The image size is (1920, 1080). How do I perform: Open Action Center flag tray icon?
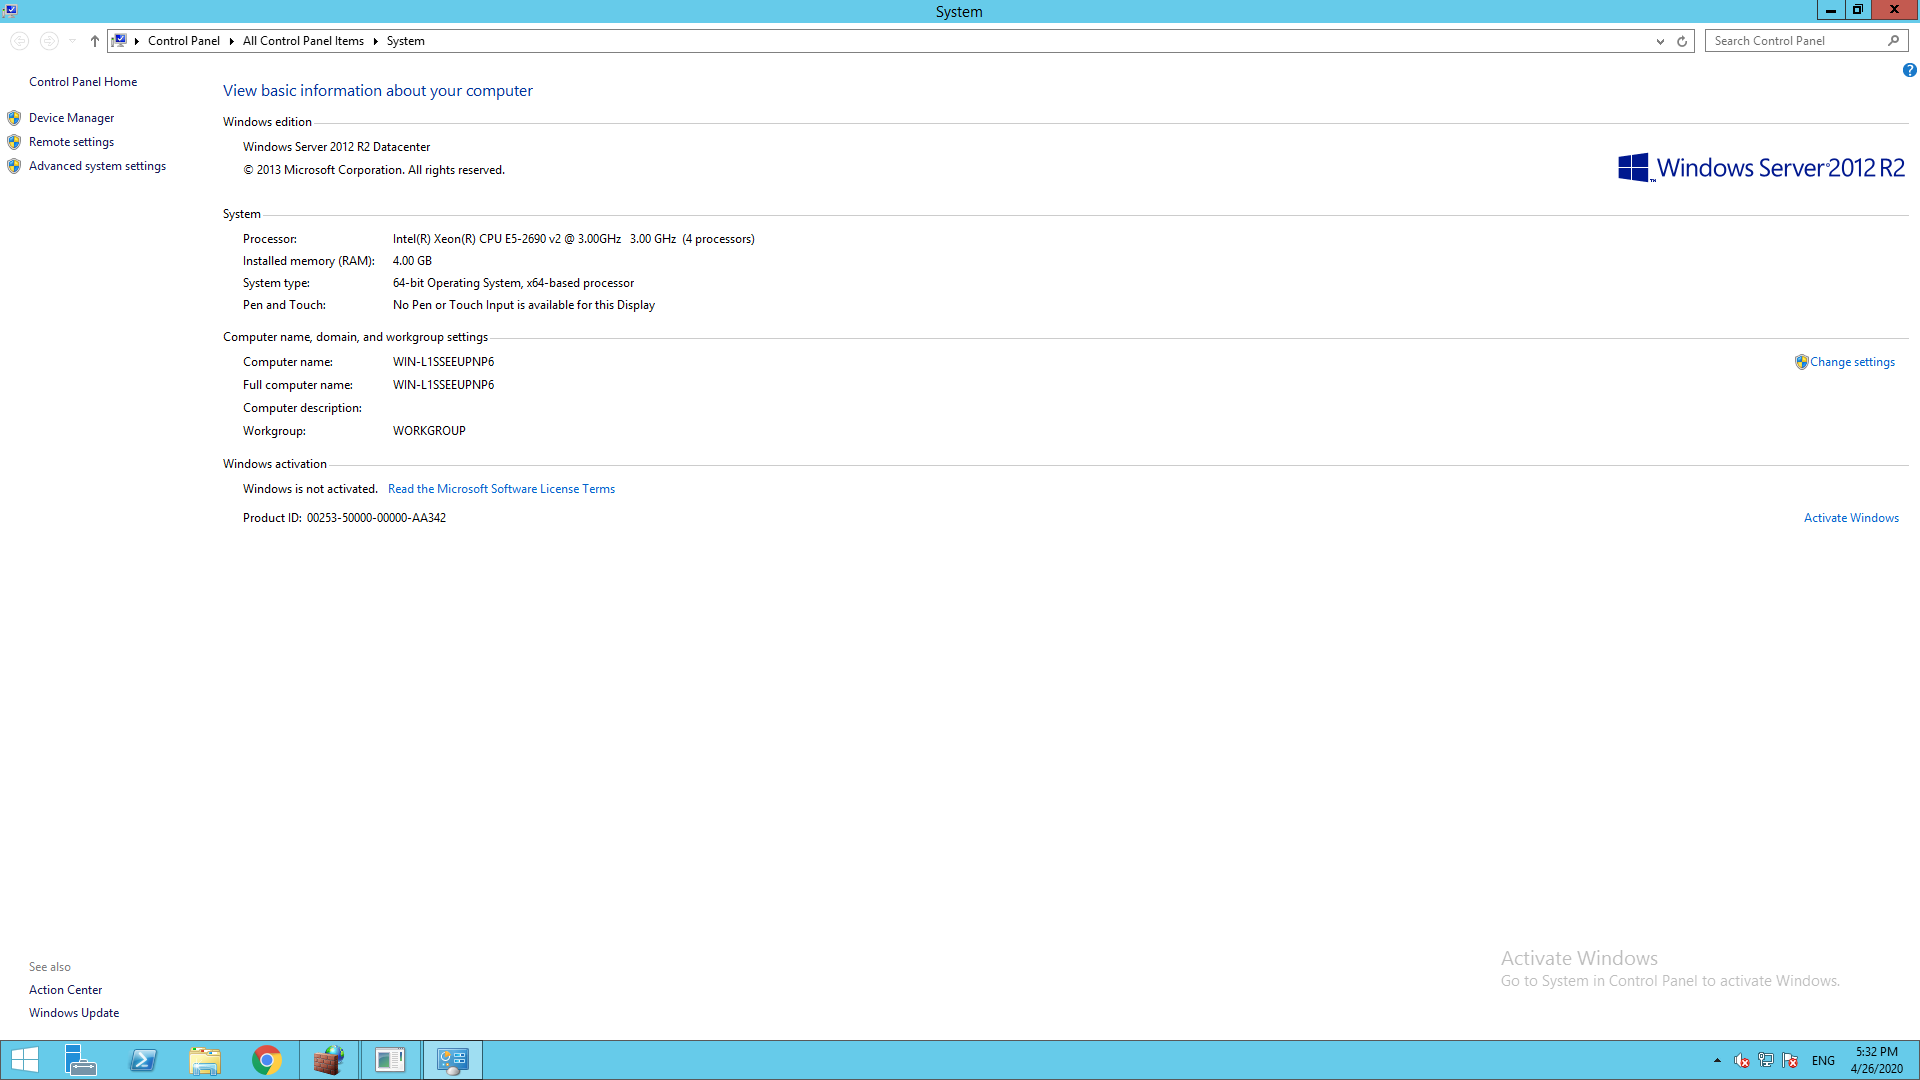[x=1790, y=1061]
